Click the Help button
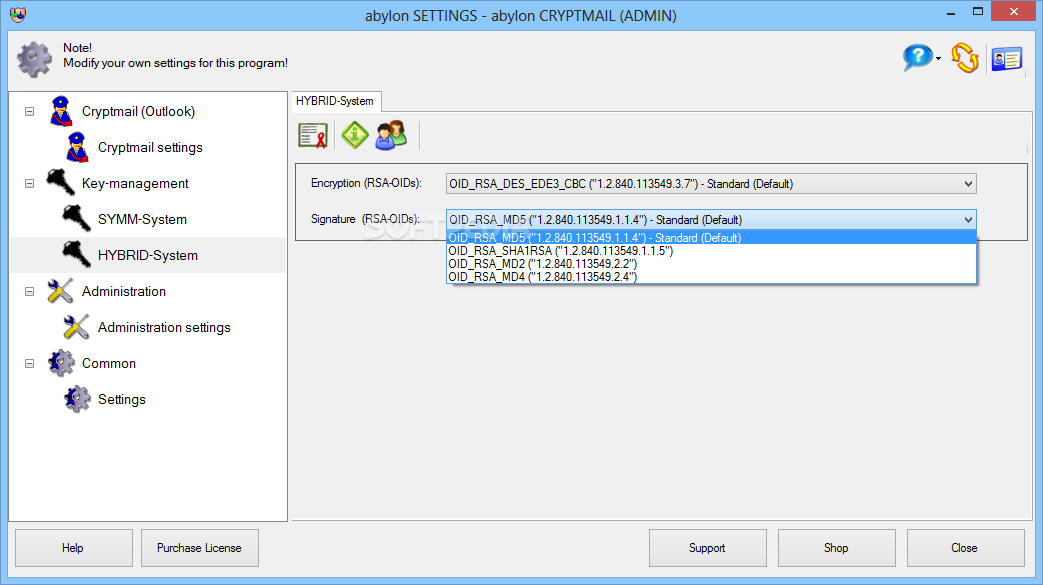The height and width of the screenshot is (585, 1043). (x=74, y=548)
